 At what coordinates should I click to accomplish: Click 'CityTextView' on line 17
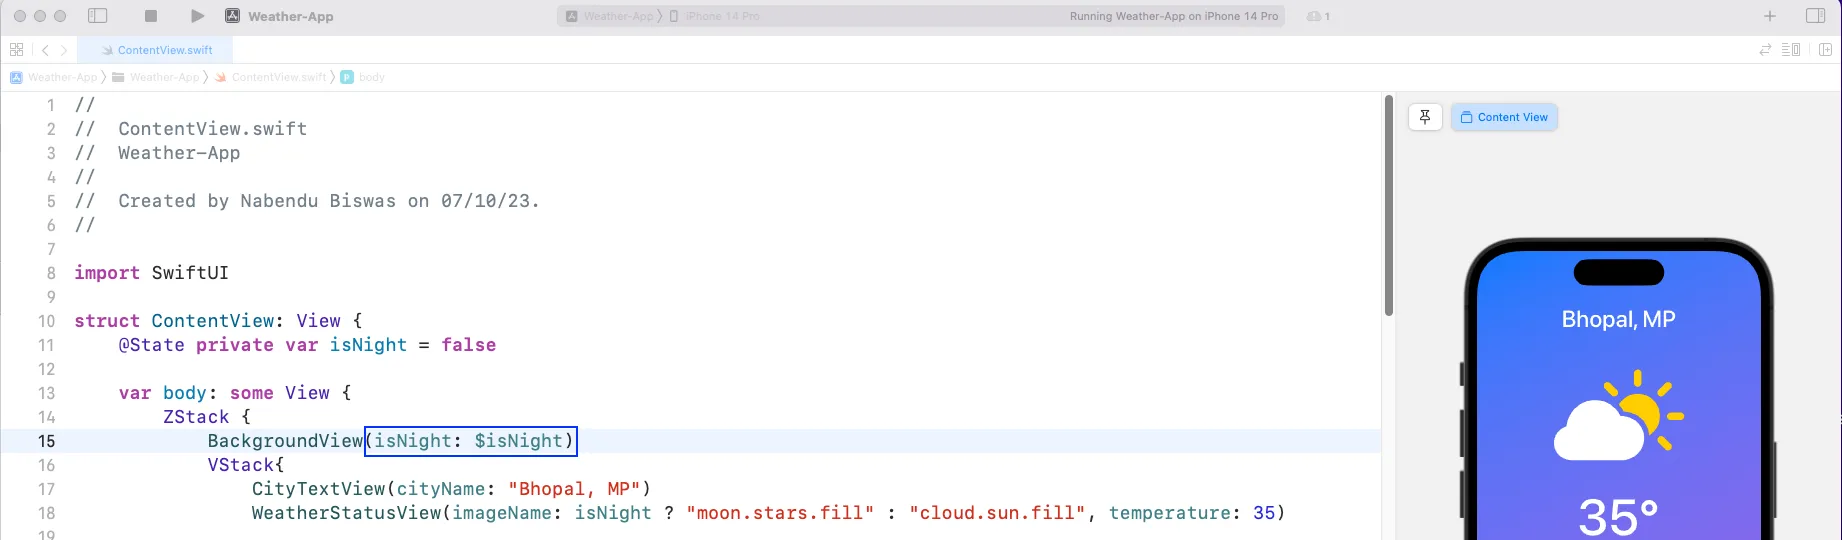click(318, 489)
